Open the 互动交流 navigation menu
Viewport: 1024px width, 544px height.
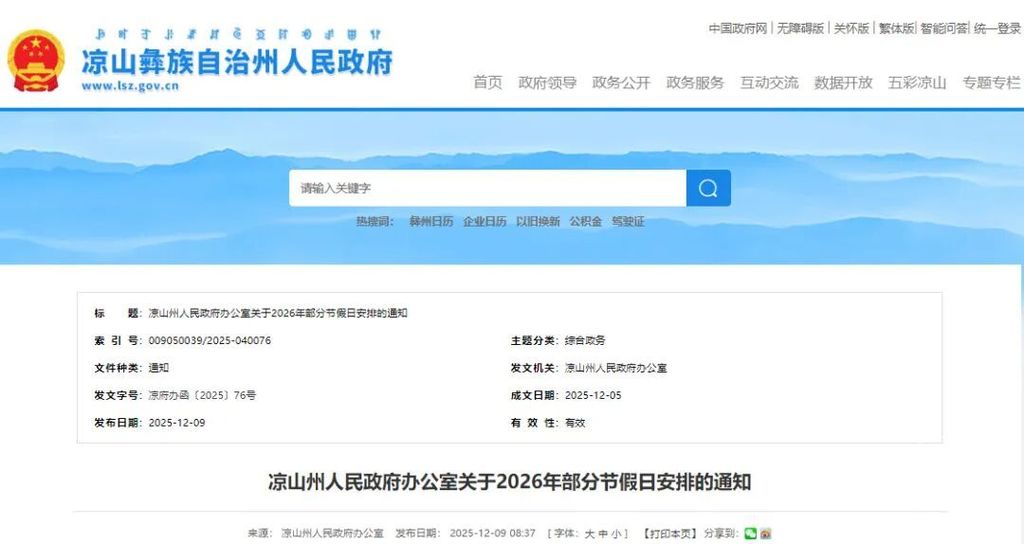(x=769, y=83)
